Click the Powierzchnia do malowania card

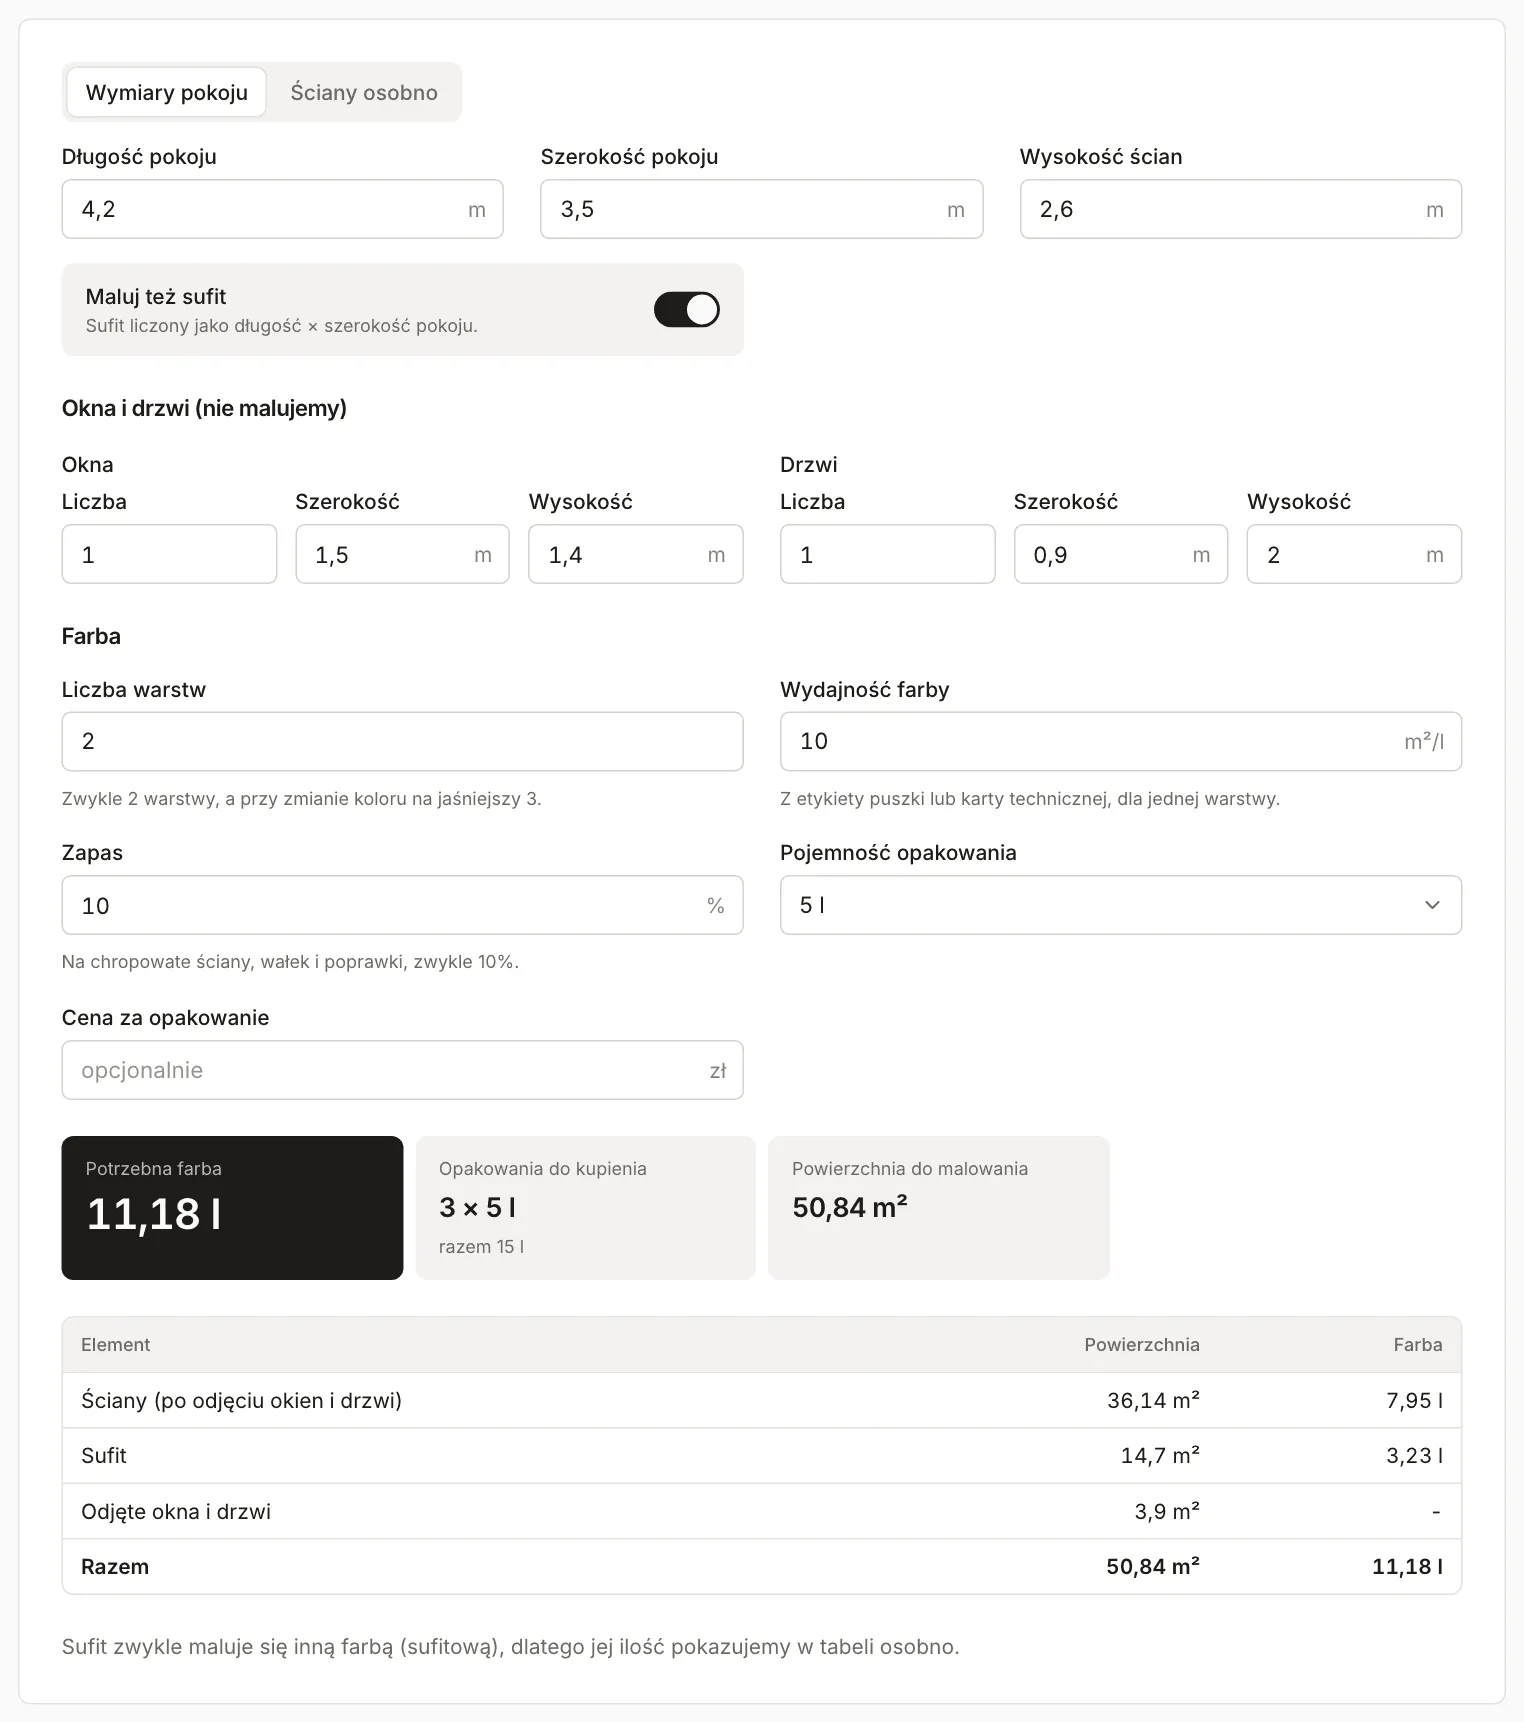pyautogui.click(x=939, y=1207)
